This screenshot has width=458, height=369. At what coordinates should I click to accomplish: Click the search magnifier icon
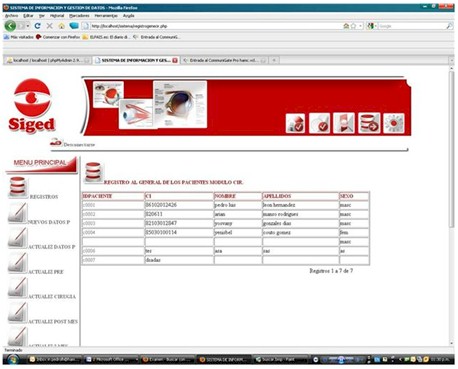[x=449, y=26]
